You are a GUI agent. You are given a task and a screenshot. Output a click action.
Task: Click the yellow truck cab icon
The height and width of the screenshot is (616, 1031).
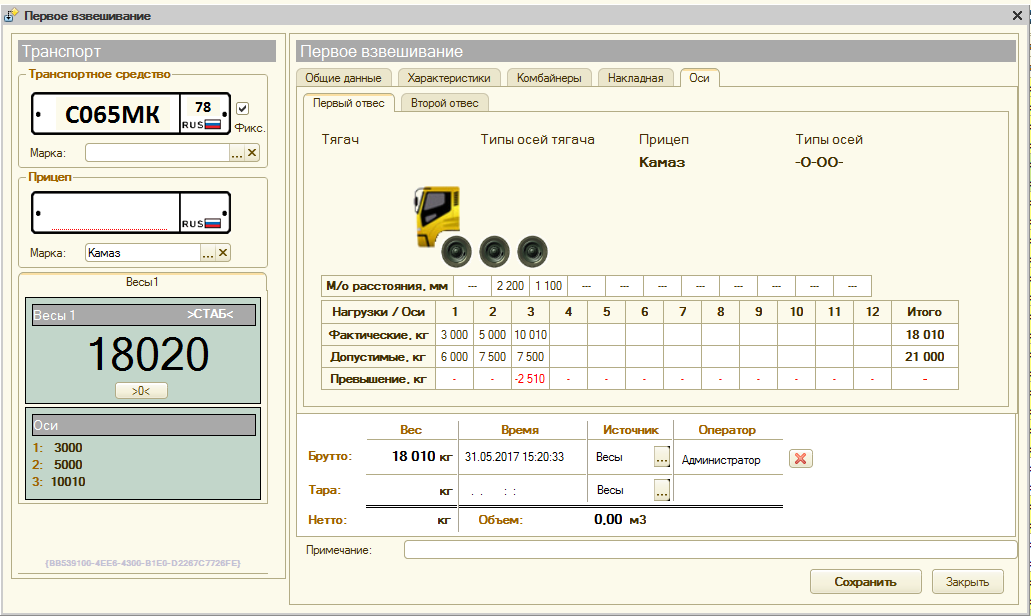pos(437,214)
